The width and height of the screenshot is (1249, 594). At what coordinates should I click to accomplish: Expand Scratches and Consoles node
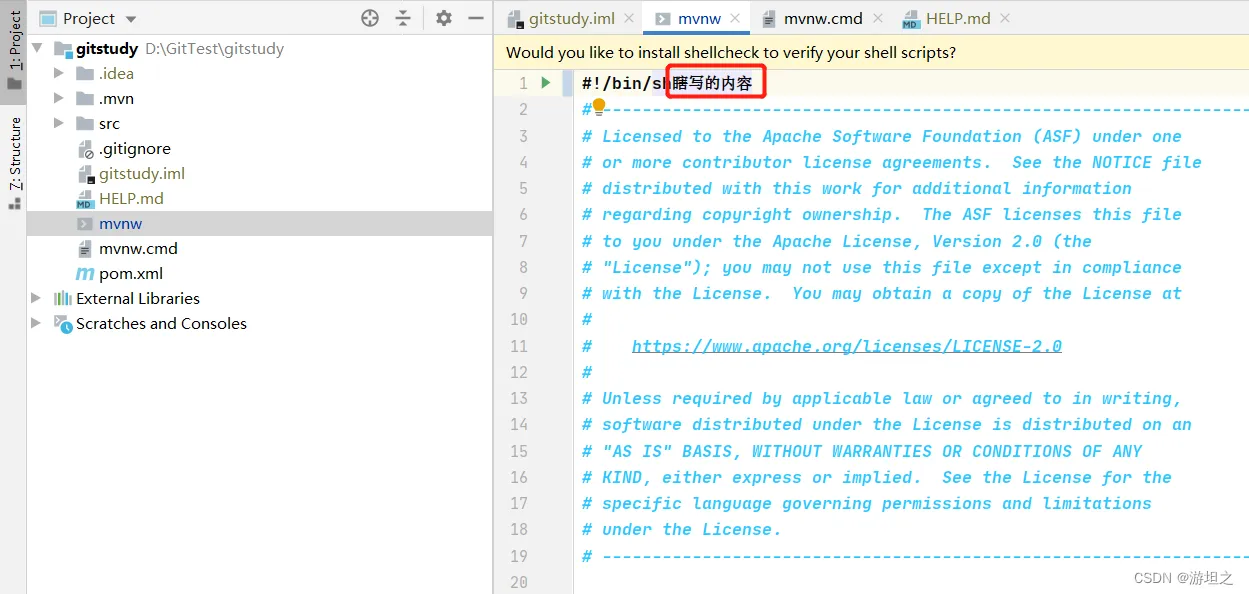37,323
